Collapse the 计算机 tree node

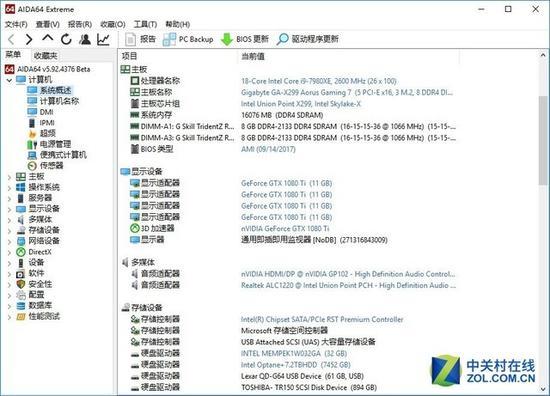9,80
